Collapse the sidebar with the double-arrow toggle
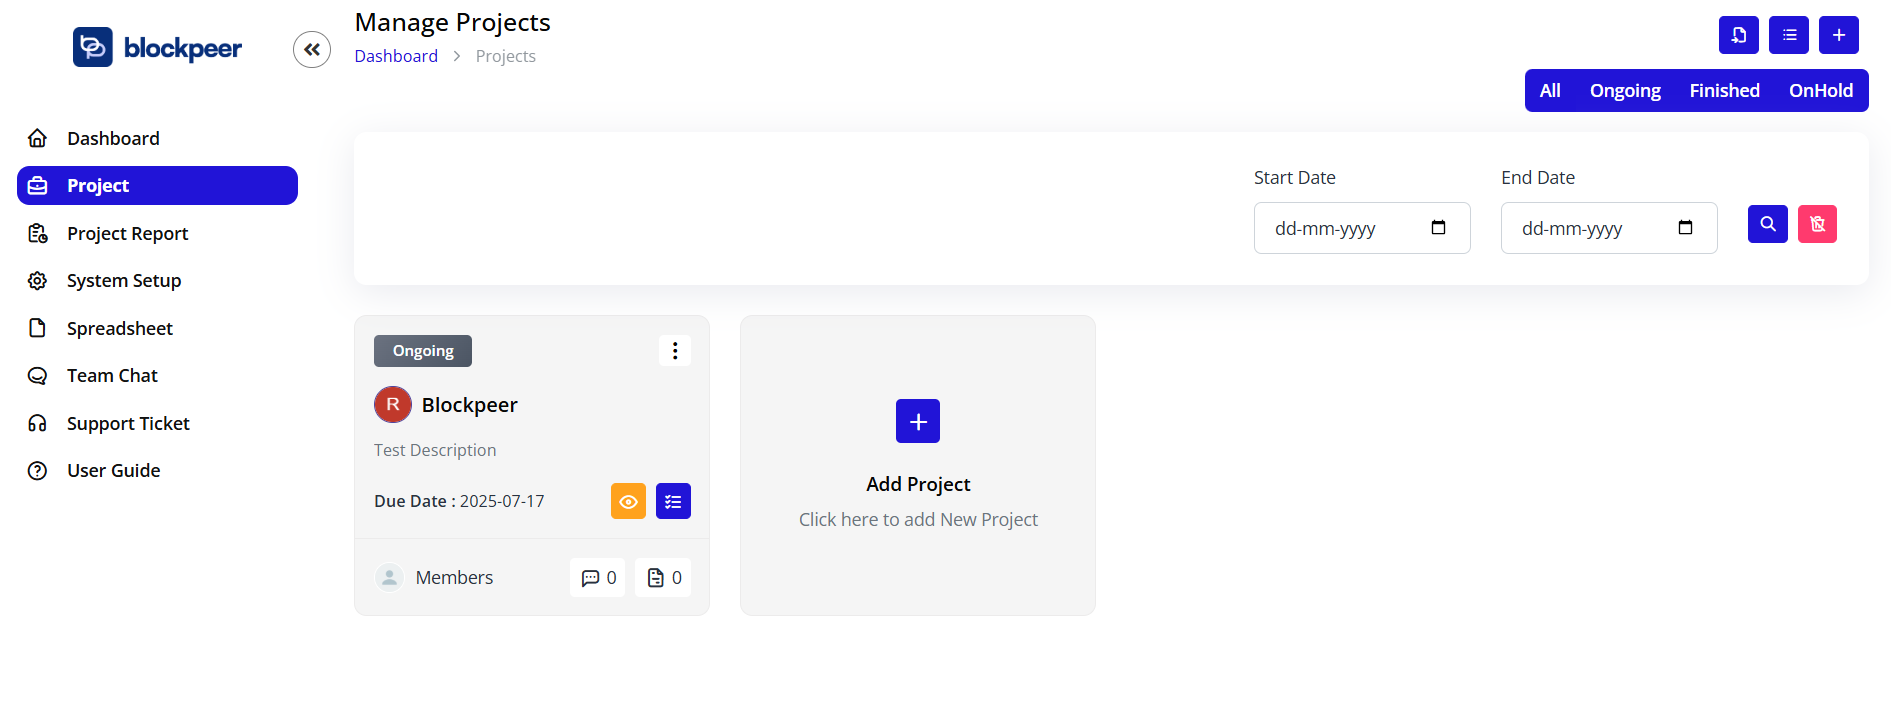This screenshot has height=705, width=1891. (x=311, y=49)
